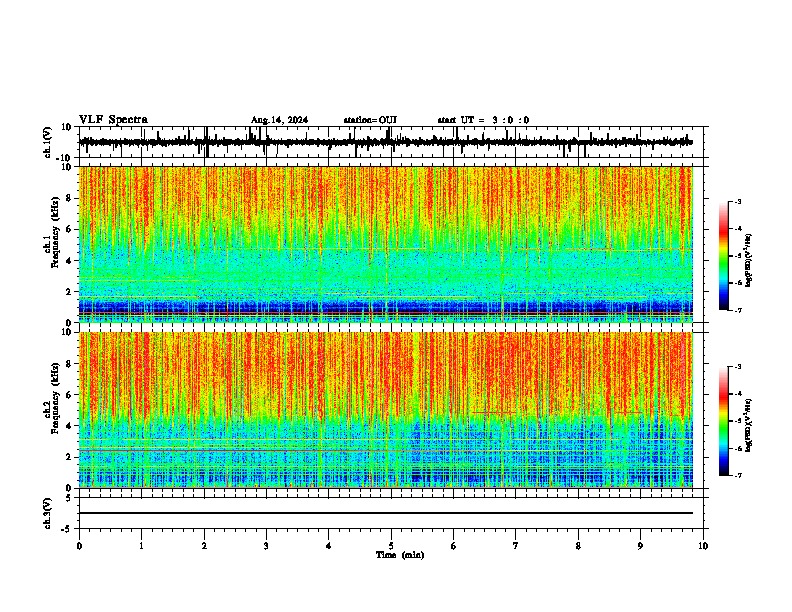Click the "-3" label on ch.1 color scale

738,201
